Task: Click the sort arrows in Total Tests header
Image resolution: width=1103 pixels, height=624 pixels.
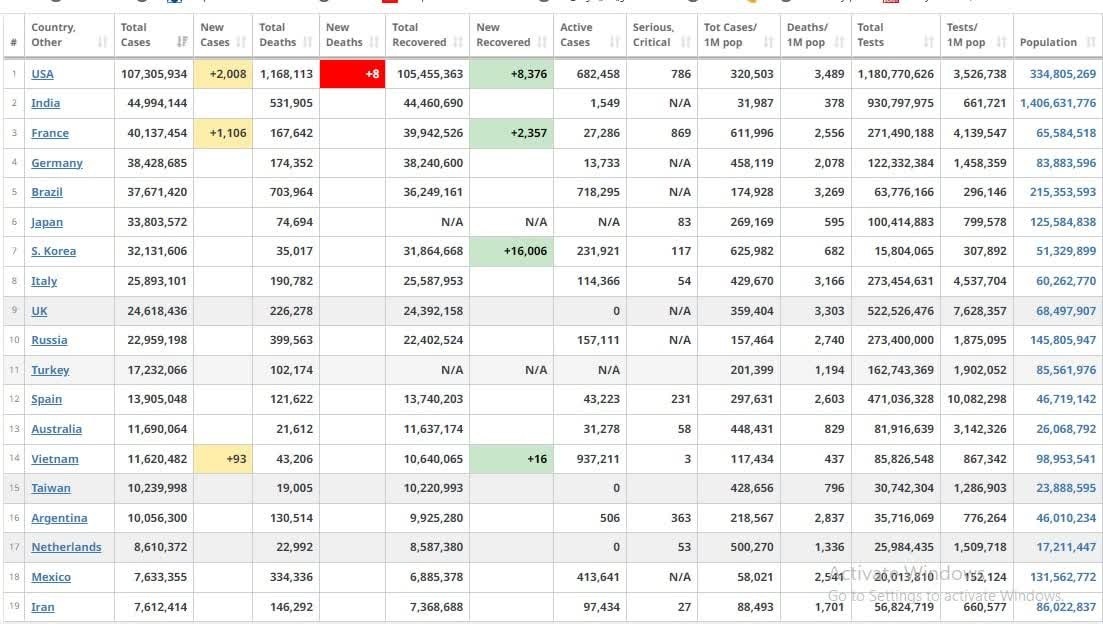Action: point(929,42)
